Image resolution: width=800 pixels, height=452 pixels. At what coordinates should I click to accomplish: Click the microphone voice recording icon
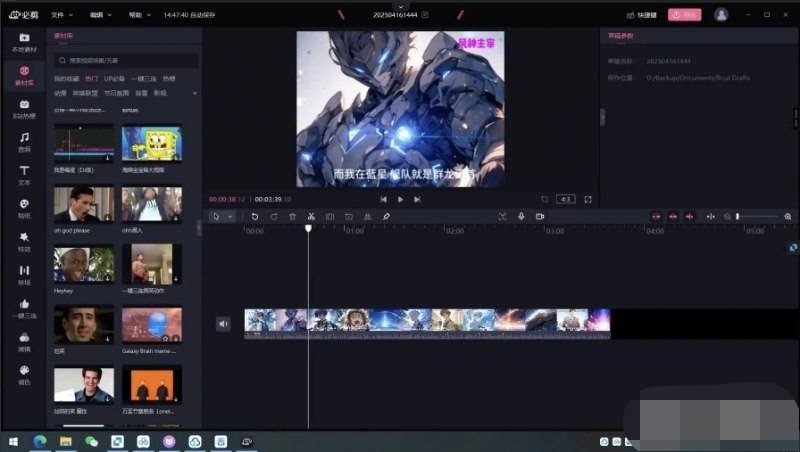pos(520,216)
